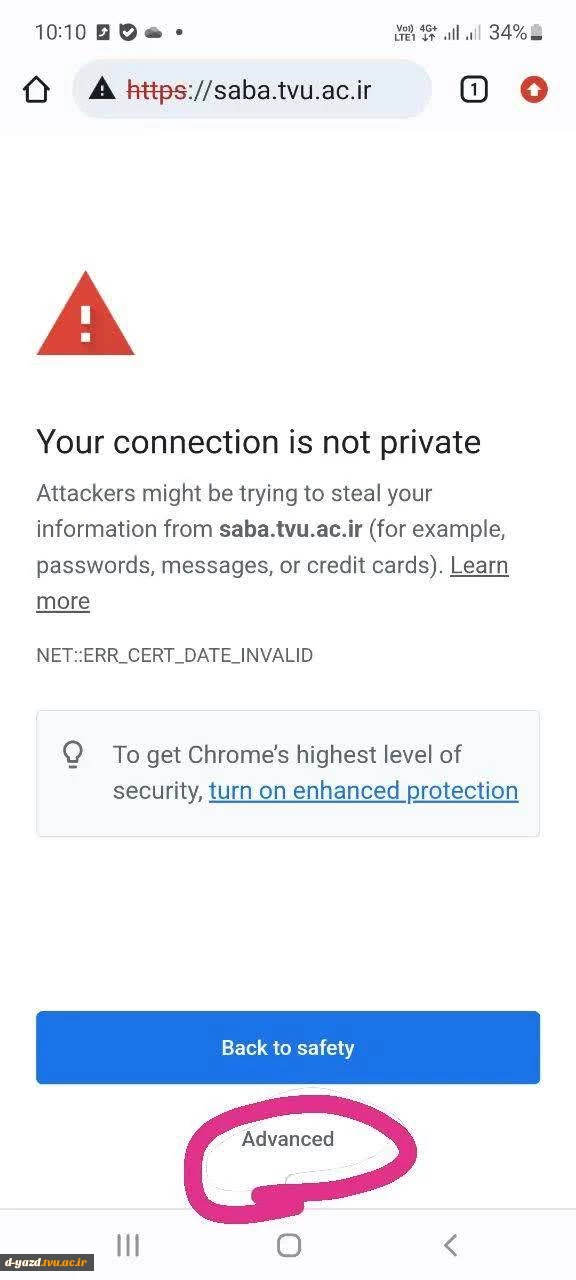
Task: Open the Learn more link
Action: [x=272, y=583]
